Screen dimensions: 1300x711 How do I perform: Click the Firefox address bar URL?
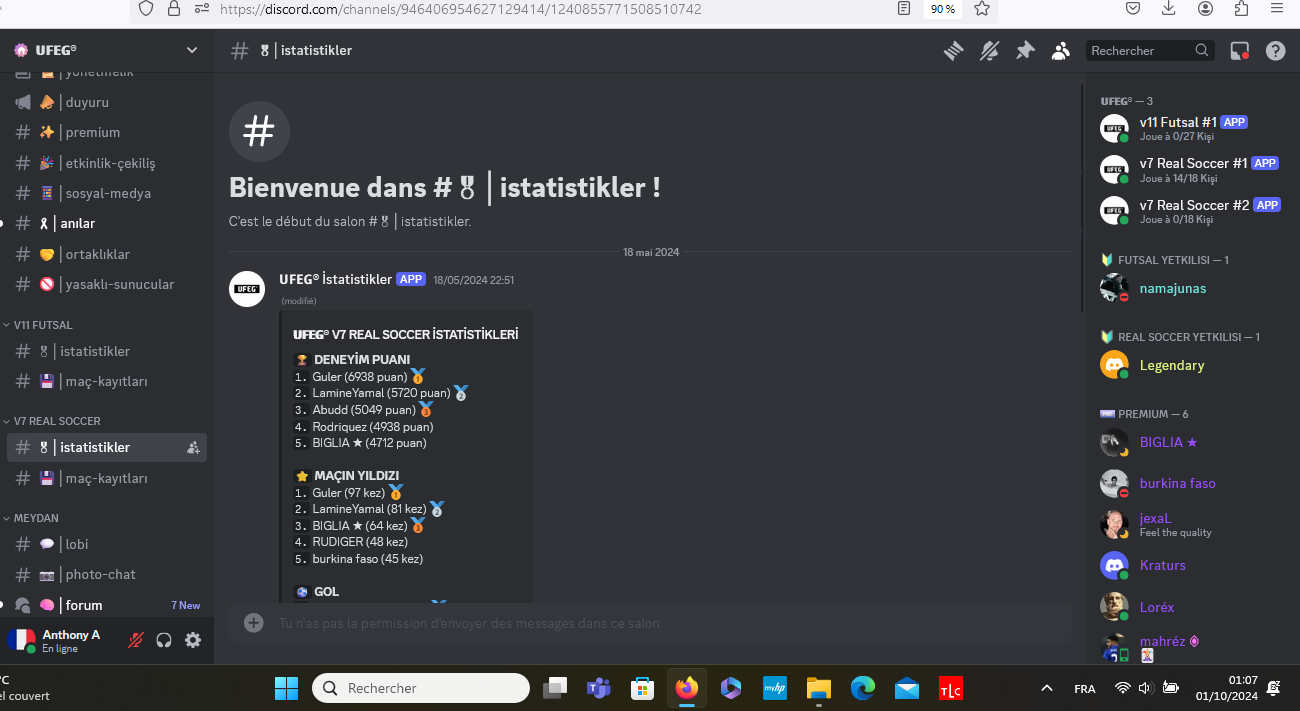click(x=460, y=9)
